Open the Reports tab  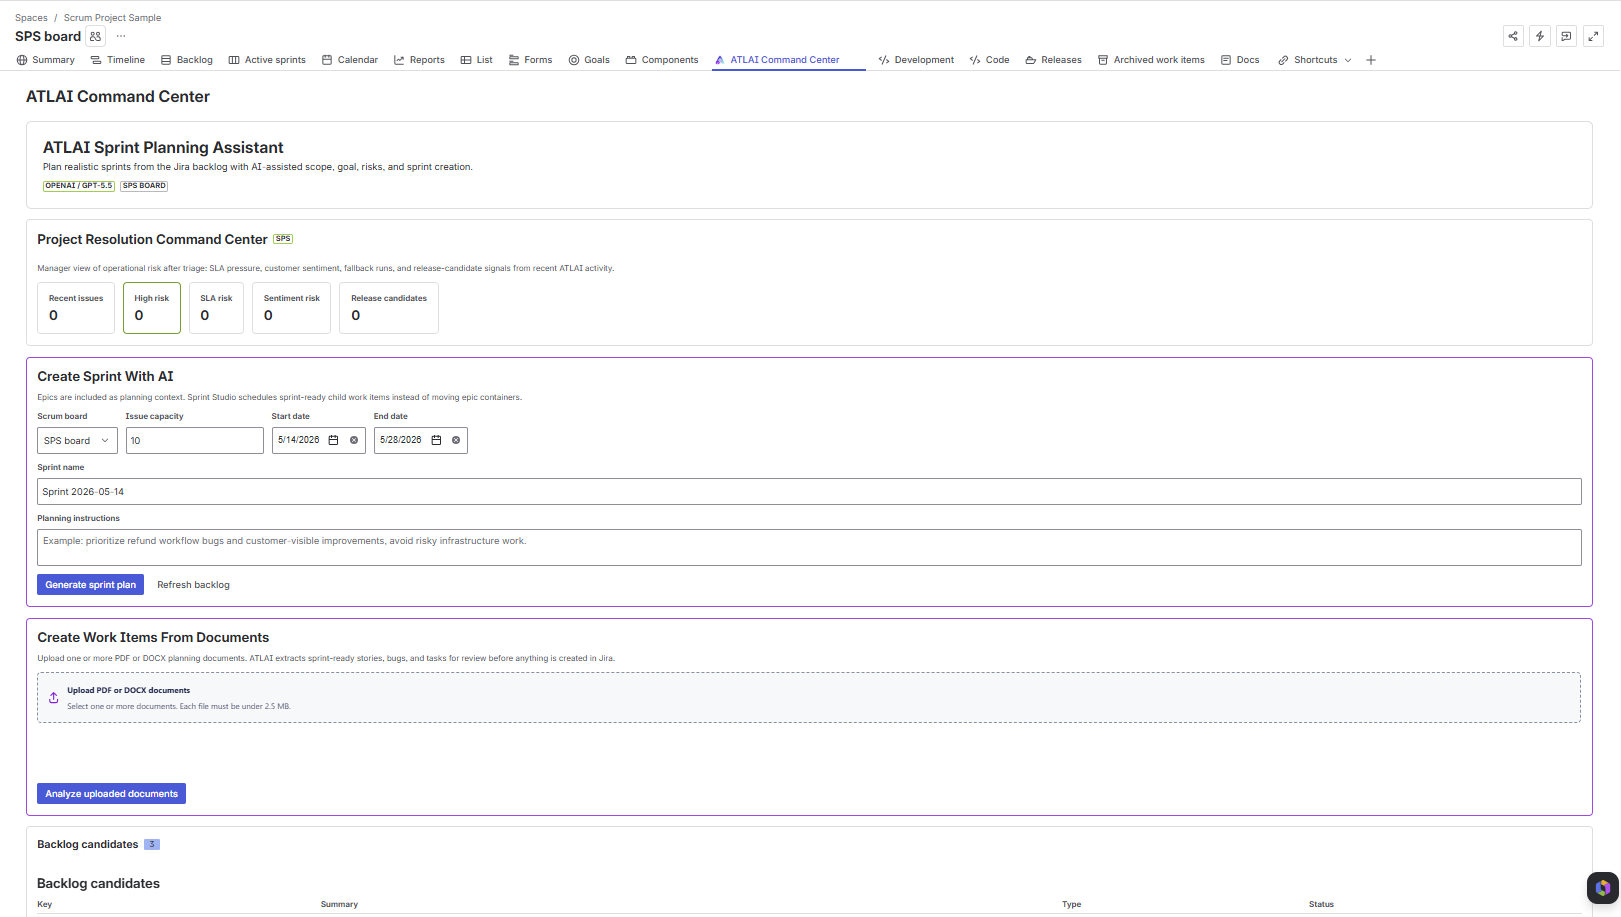pos(419,60)
